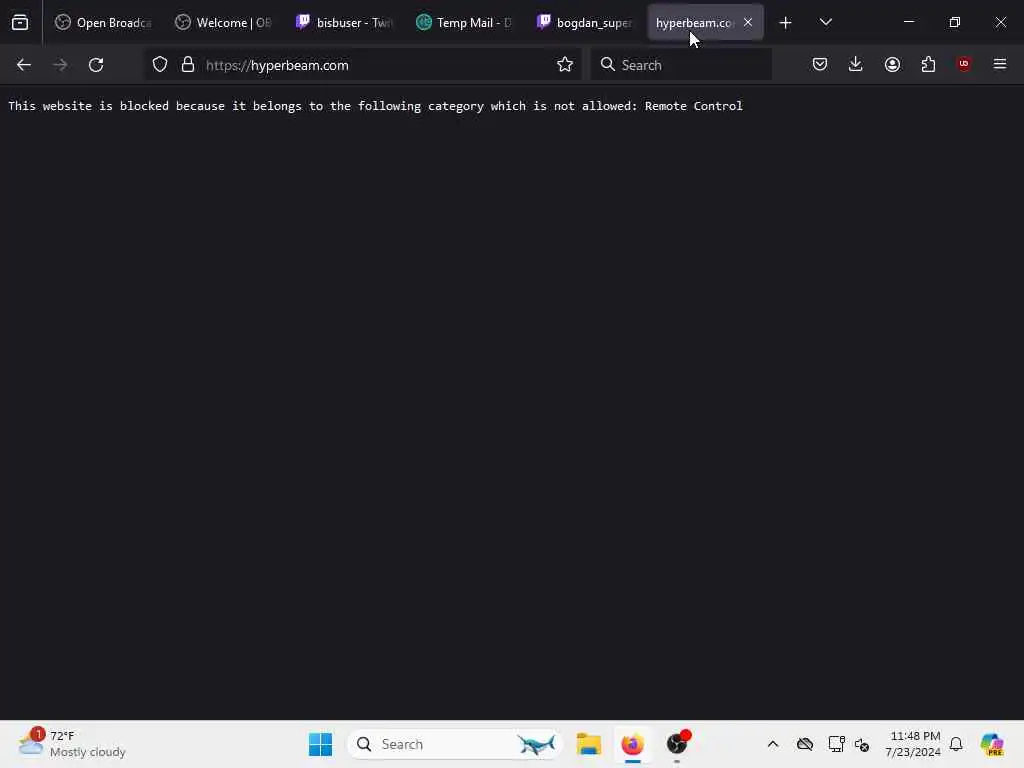Switch to the bisbuser Twitch tab
This screenshot has height=768, width=1024.
(x=344, y=23)
